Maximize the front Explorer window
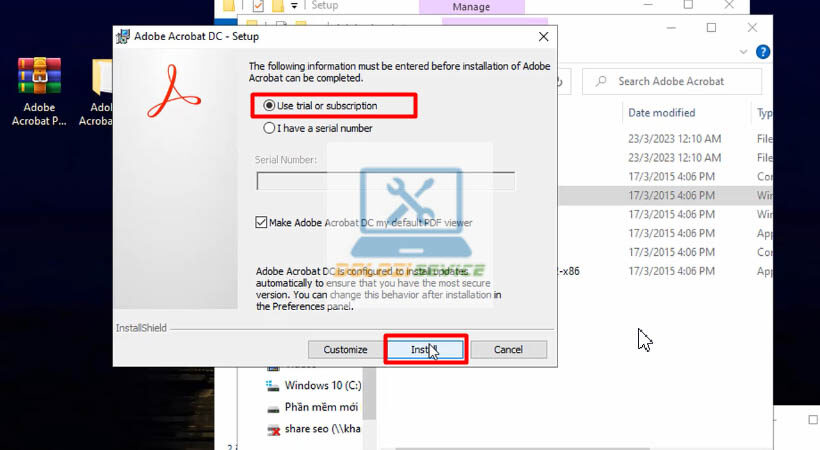This screenshot has height=450, width=820. (711, 28)
